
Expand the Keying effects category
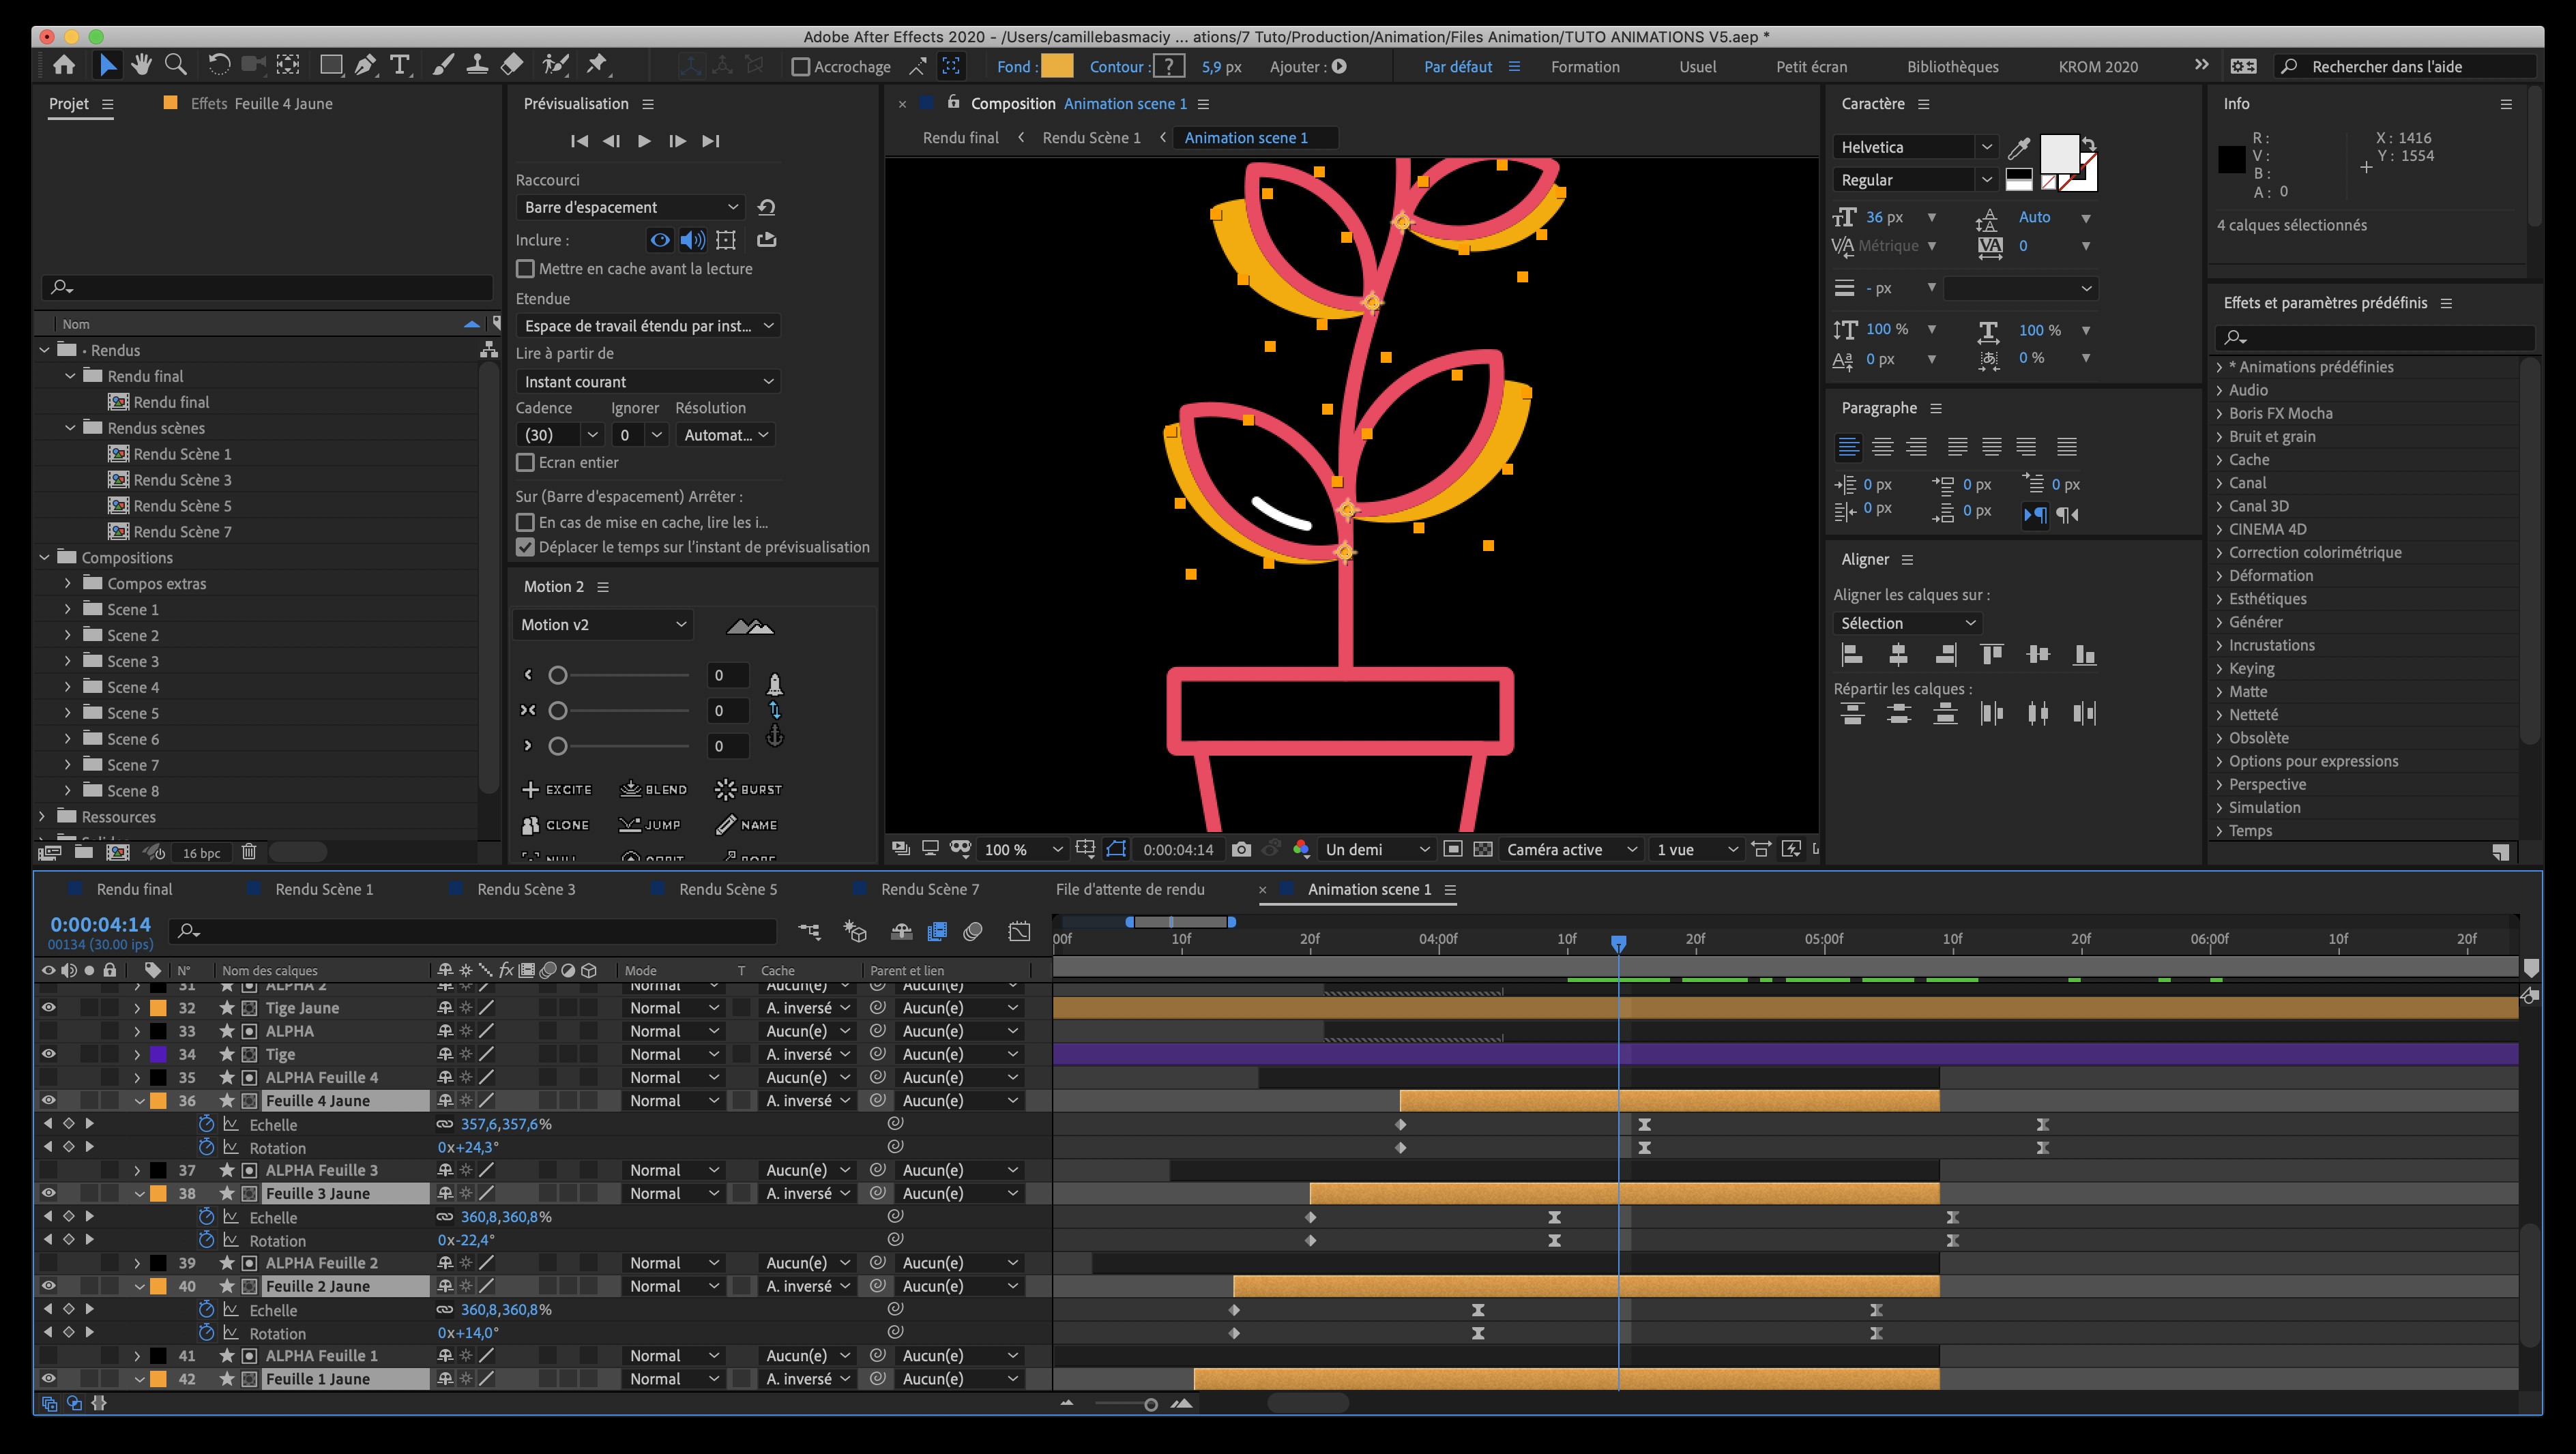(2219, 669)
